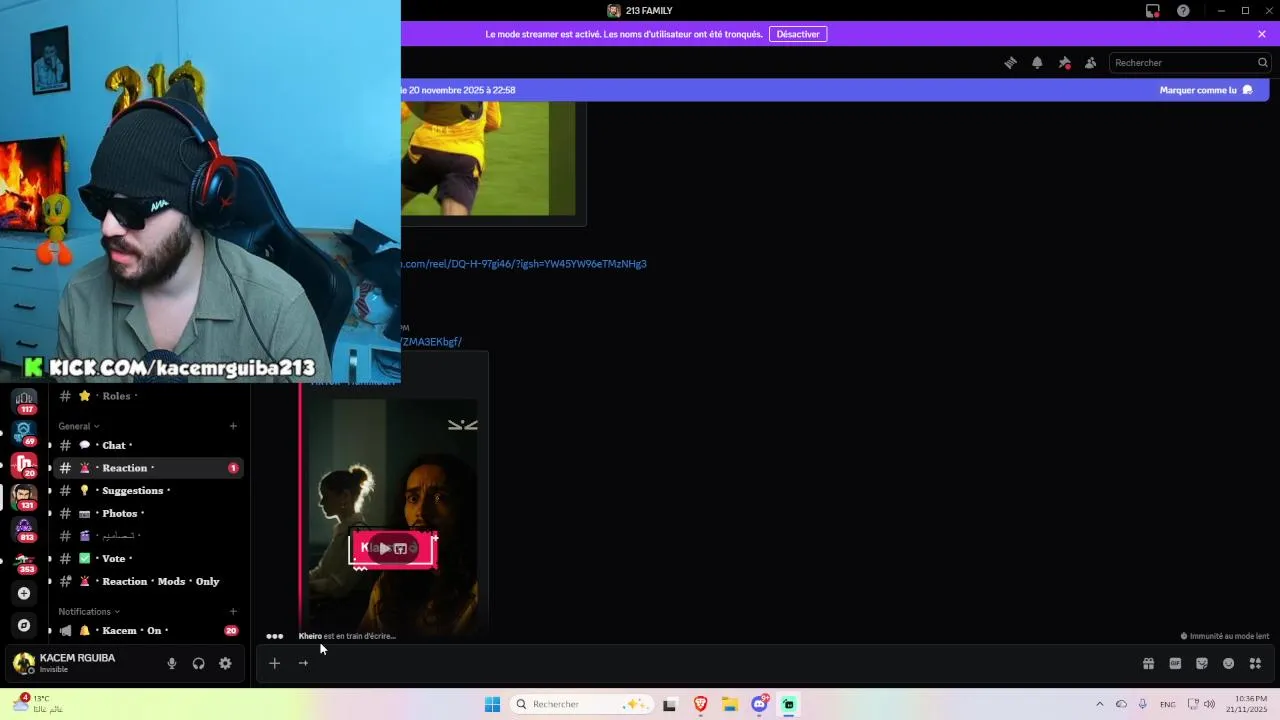Image resolution: width=1280 pixels, height=720 pixels.
Task: Dismiss the streamer mode banner
Action: (x=1262, y=34)
